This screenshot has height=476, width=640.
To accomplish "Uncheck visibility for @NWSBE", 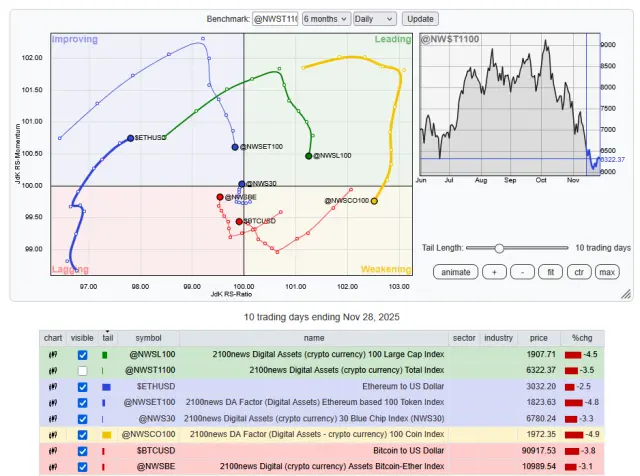I will coord(82,467).
